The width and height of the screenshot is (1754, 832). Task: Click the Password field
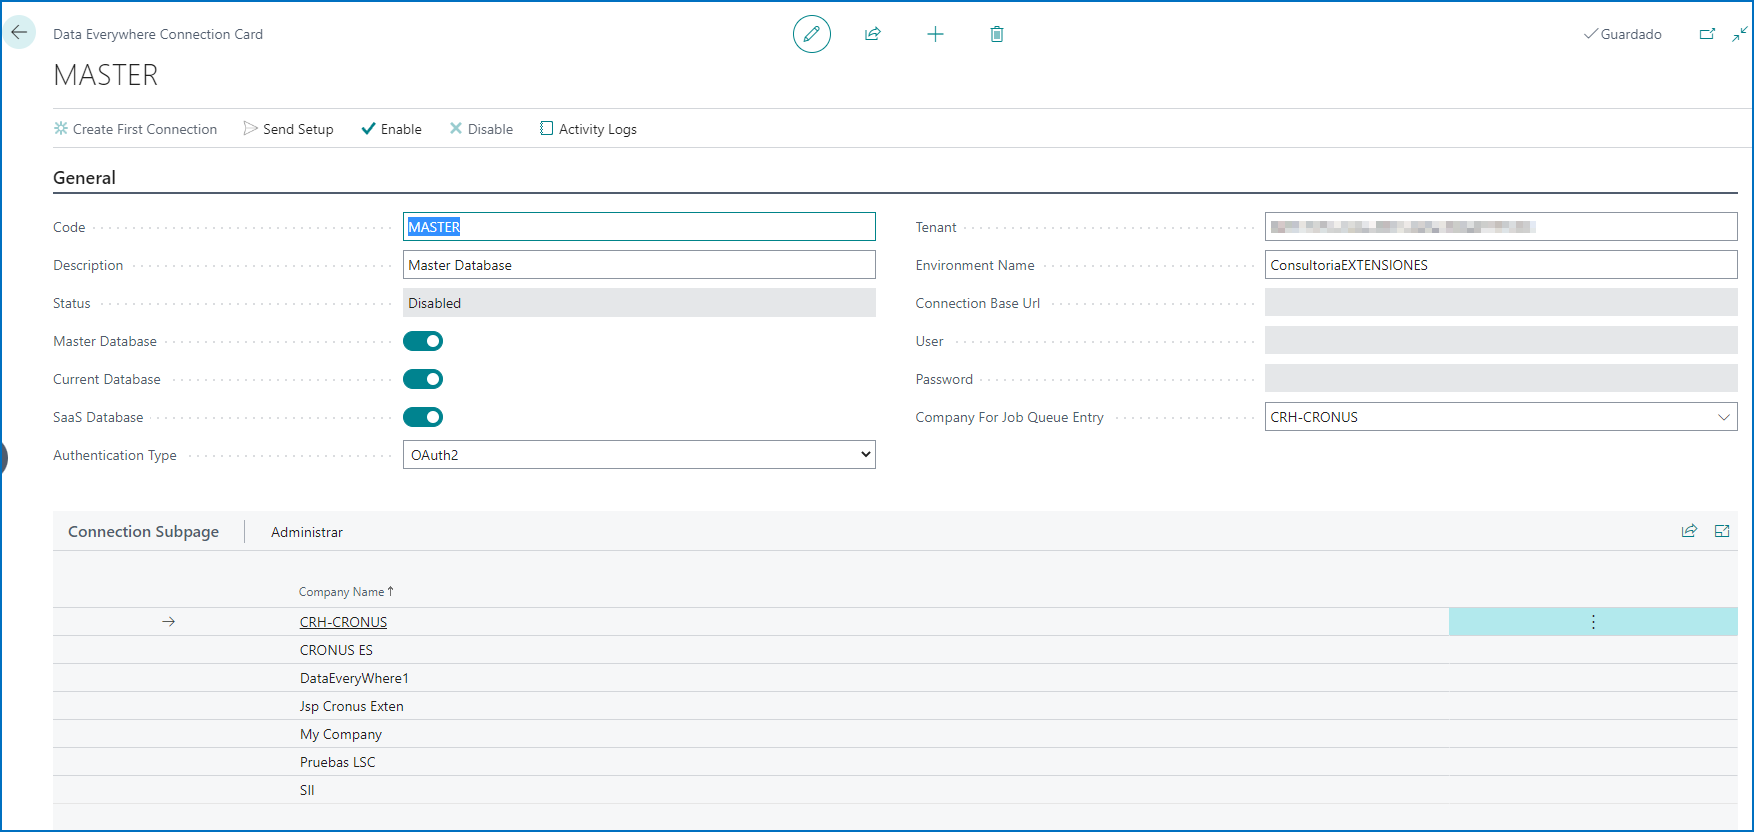click(x=1501, y=379)
